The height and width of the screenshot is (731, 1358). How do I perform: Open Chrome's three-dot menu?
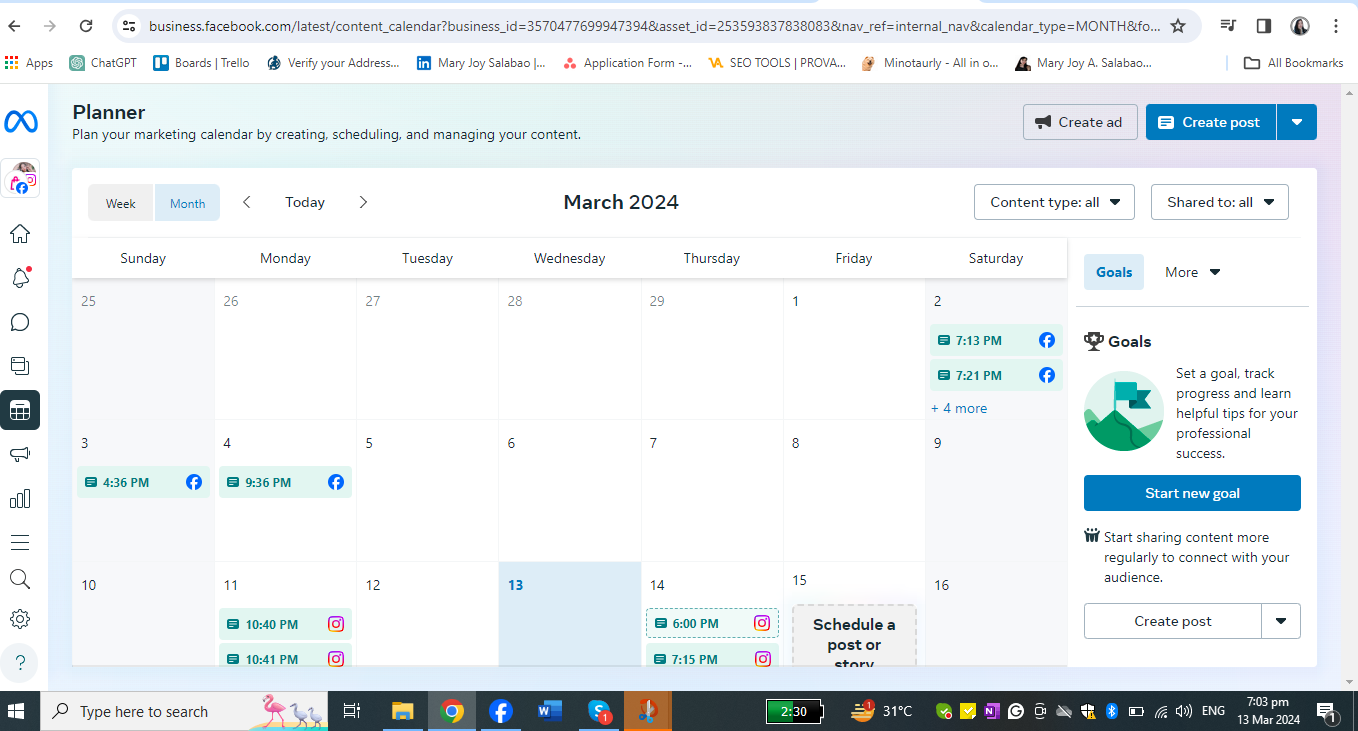pyautogui.click(x=1337, y=26)
